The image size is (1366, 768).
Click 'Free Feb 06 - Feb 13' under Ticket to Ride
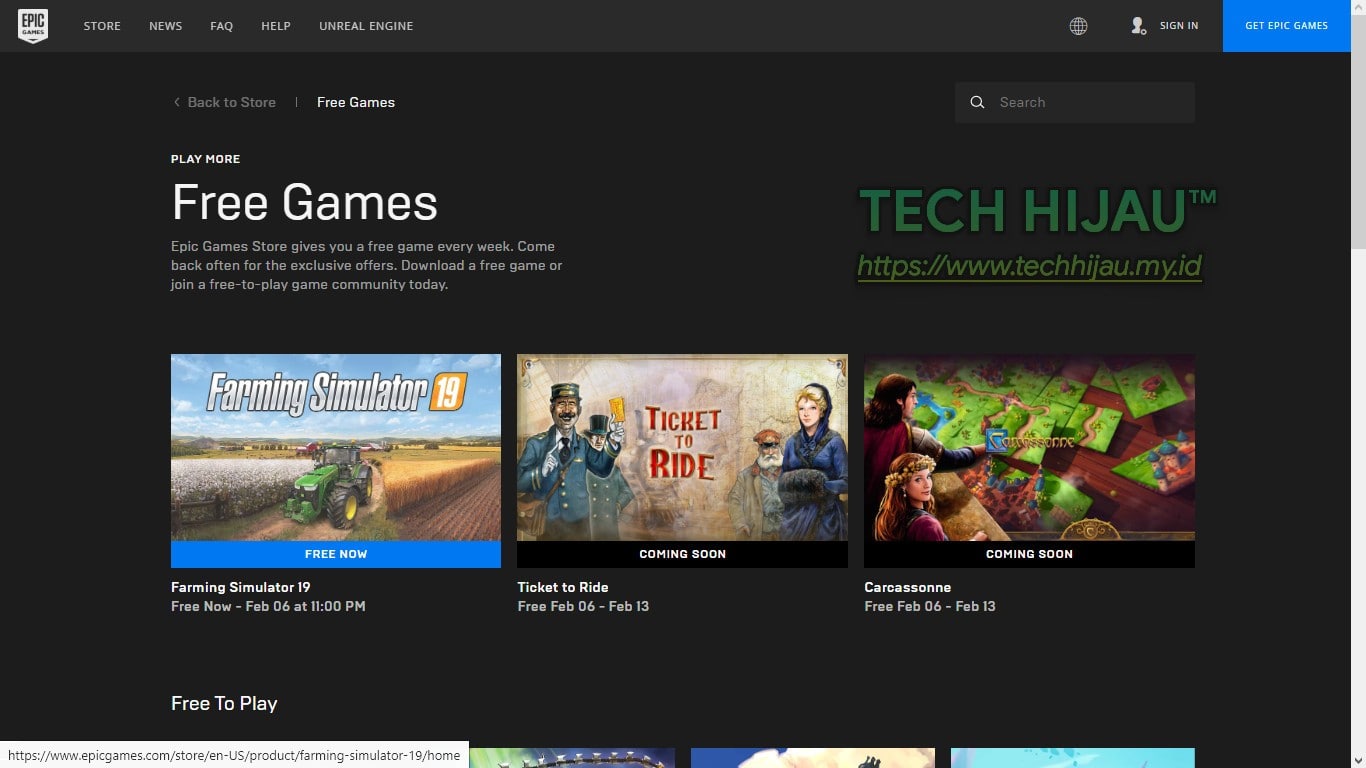coord(584,606)
